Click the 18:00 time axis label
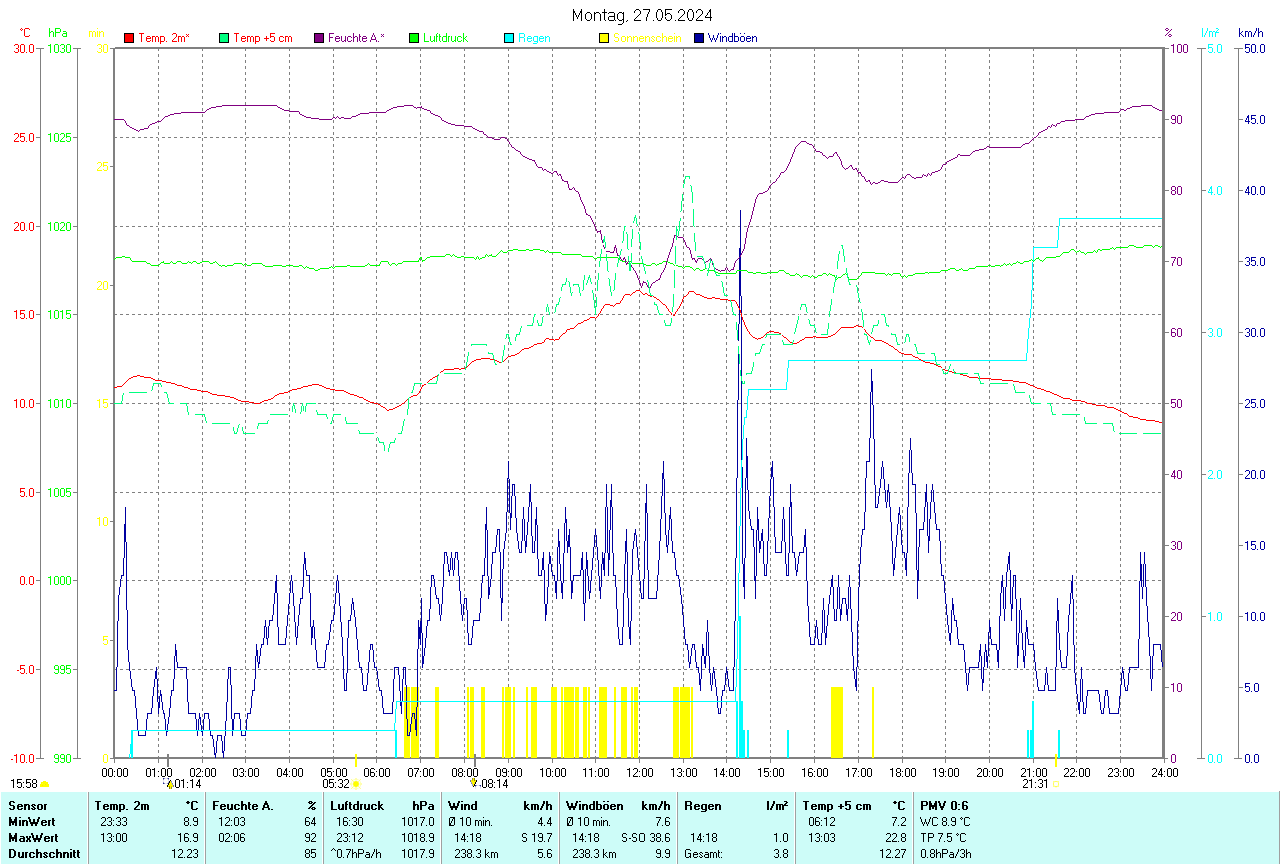1280x864 pixels. pyautogui.click(x=902, y=772)
